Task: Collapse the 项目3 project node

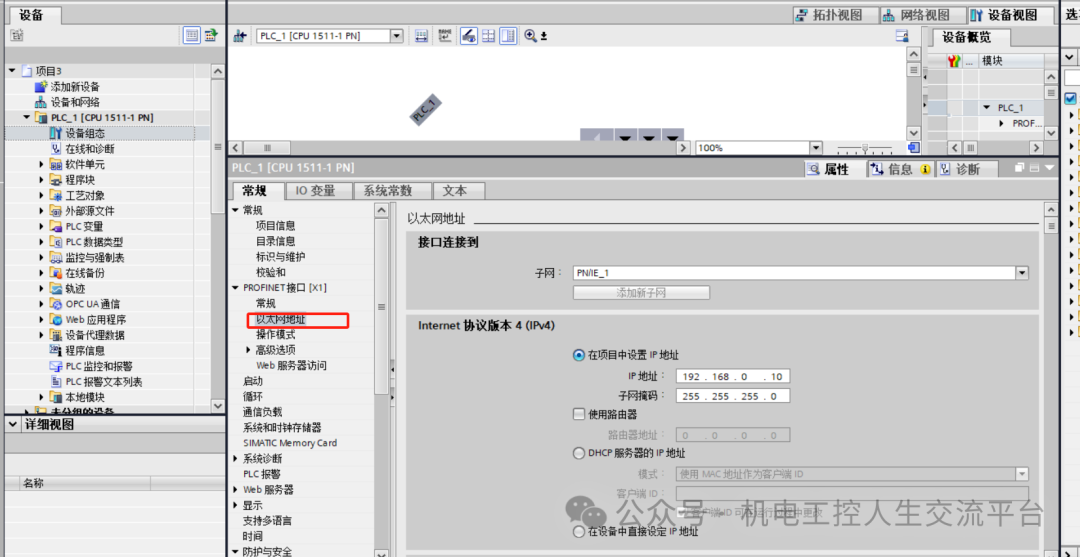Action: pyautogui.click(x=12, y=71)
